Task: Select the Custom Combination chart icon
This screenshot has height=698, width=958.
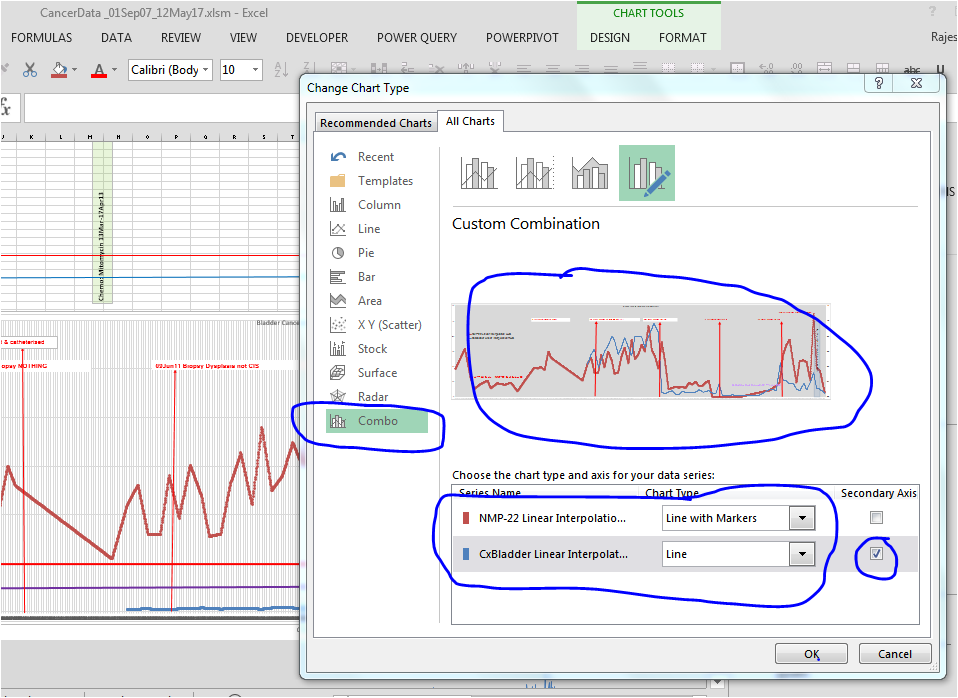Action: click(x=647, y=173)
